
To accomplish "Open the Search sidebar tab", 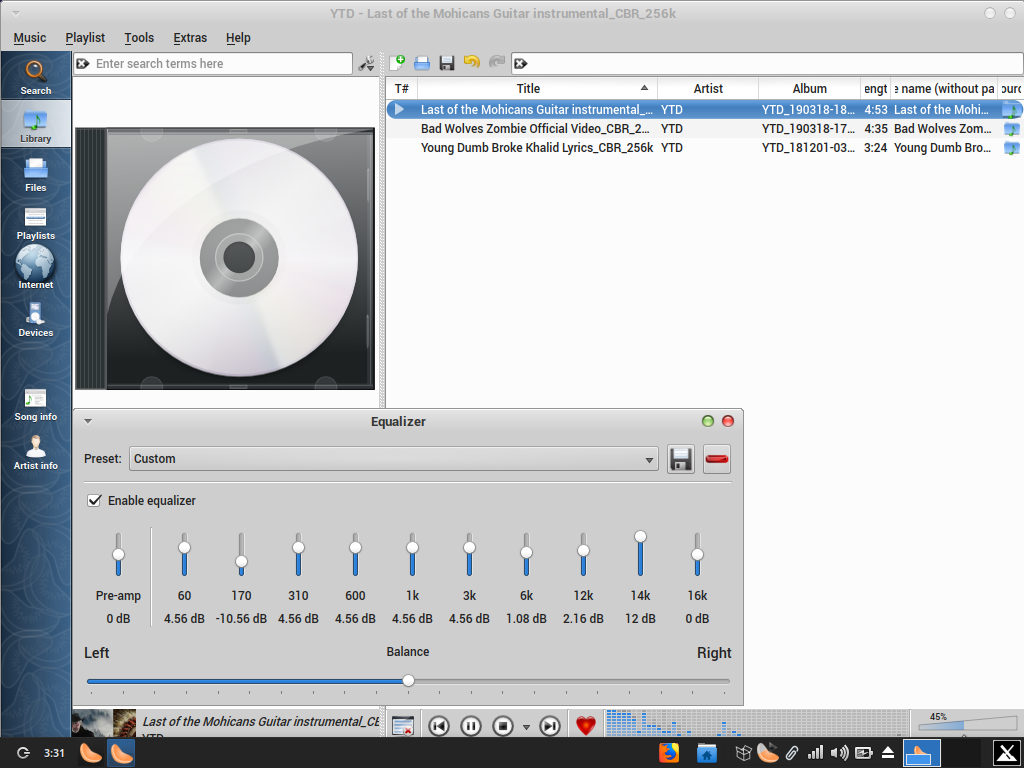I will click(x=35, y=77).
